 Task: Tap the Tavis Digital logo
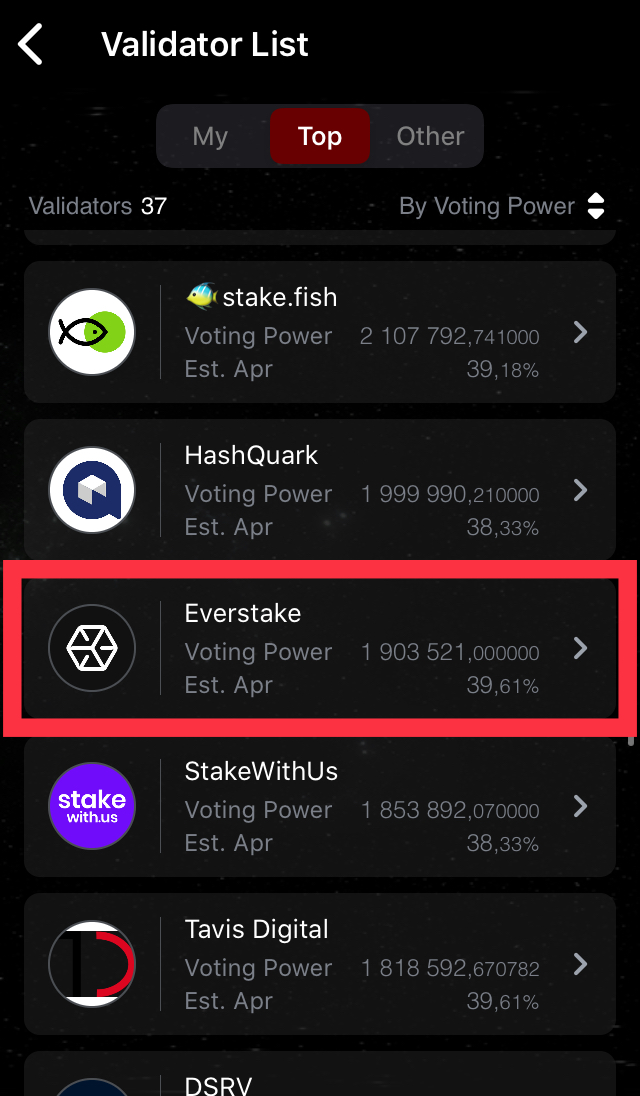tap(92, 964)
